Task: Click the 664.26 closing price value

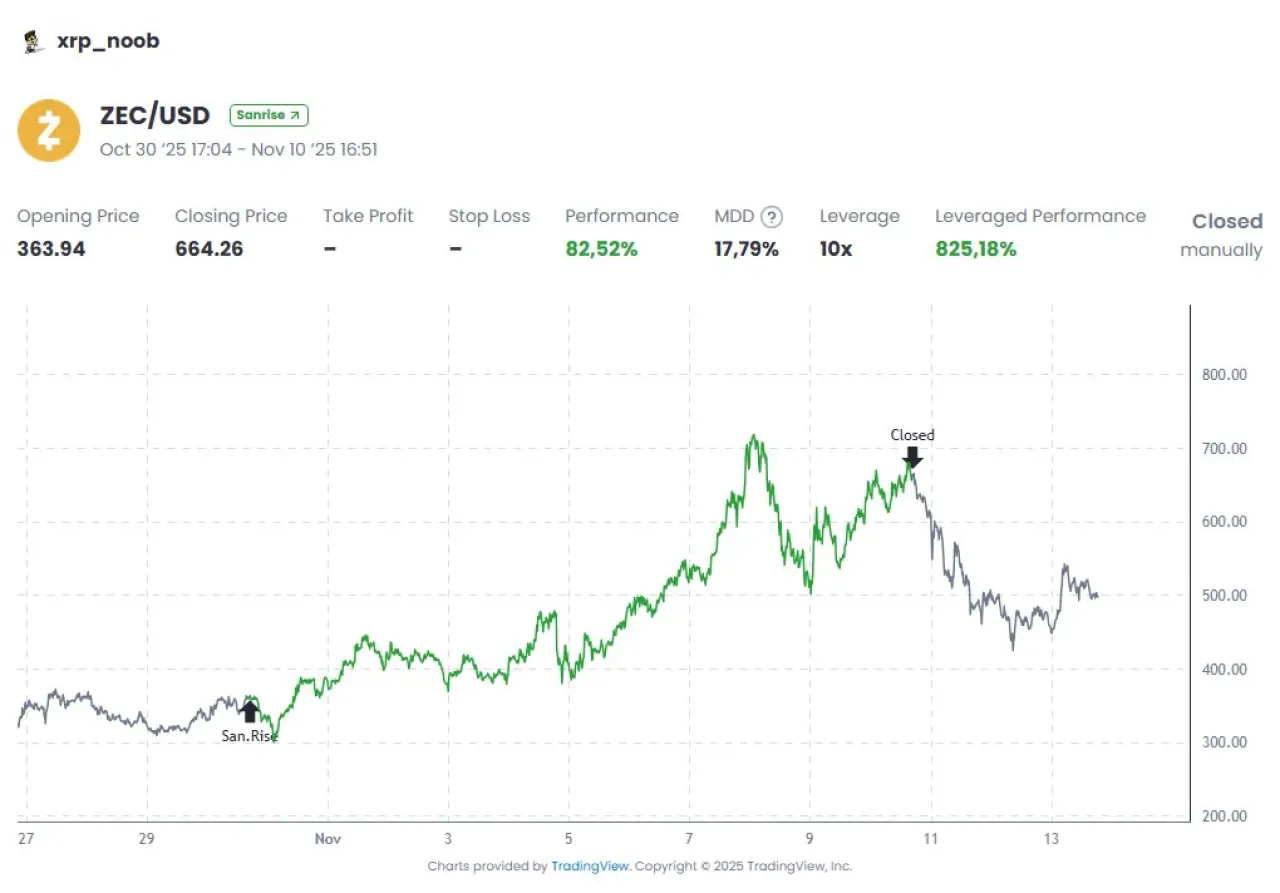Action: 209,250
